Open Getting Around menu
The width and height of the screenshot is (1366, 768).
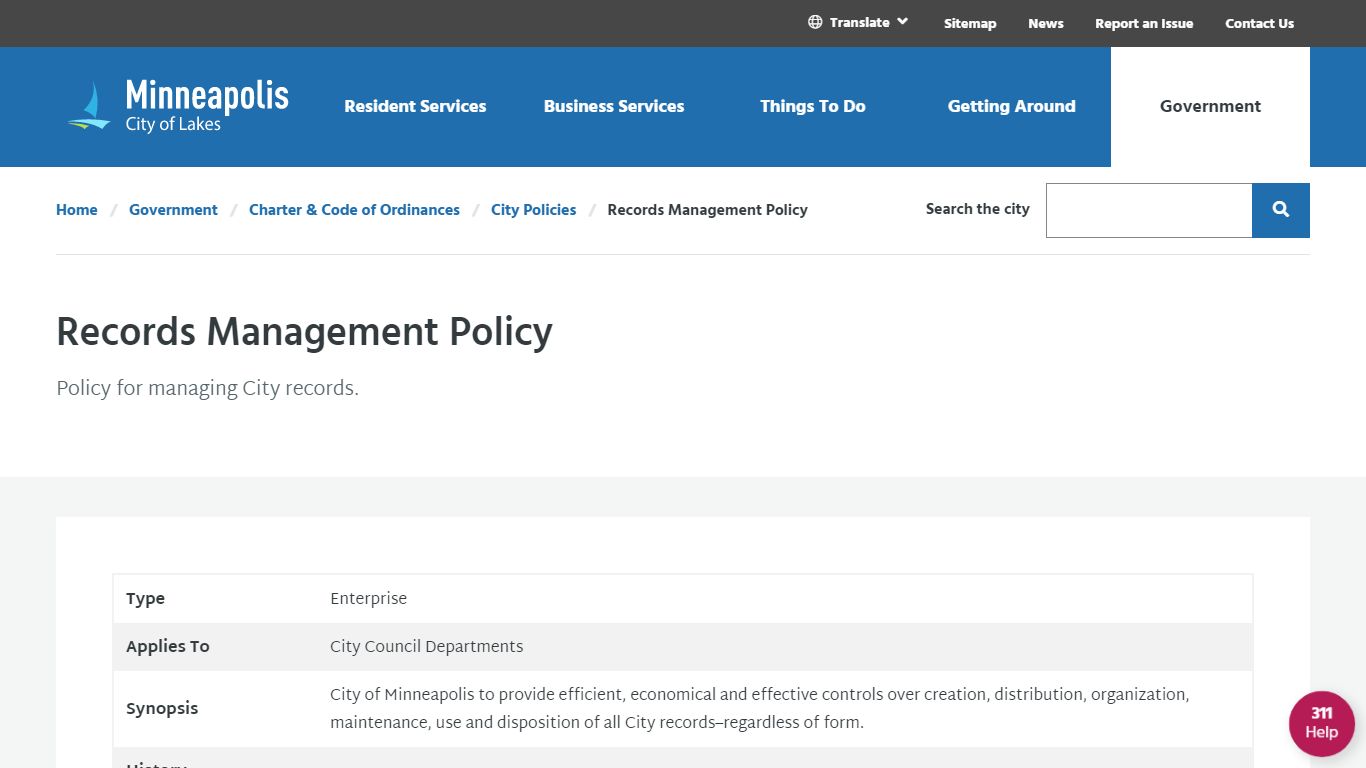coord(1012,106)
